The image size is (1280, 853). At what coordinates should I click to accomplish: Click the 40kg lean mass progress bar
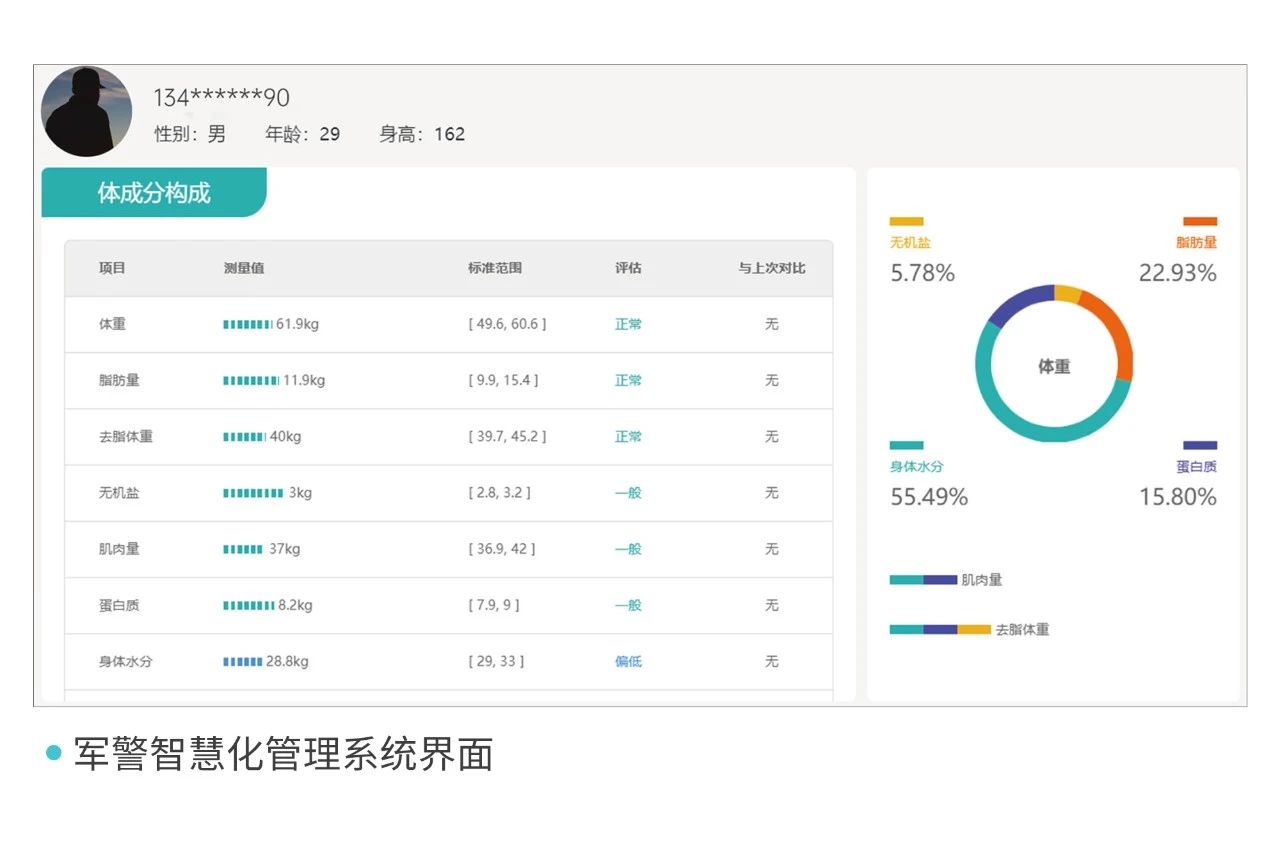pyautogui.click(x=244, y=436)
